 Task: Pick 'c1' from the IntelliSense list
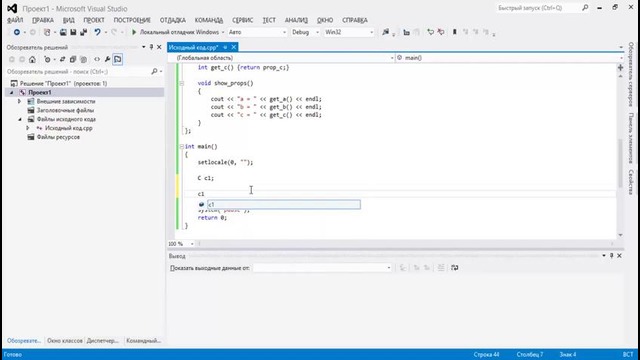(284, 204)
